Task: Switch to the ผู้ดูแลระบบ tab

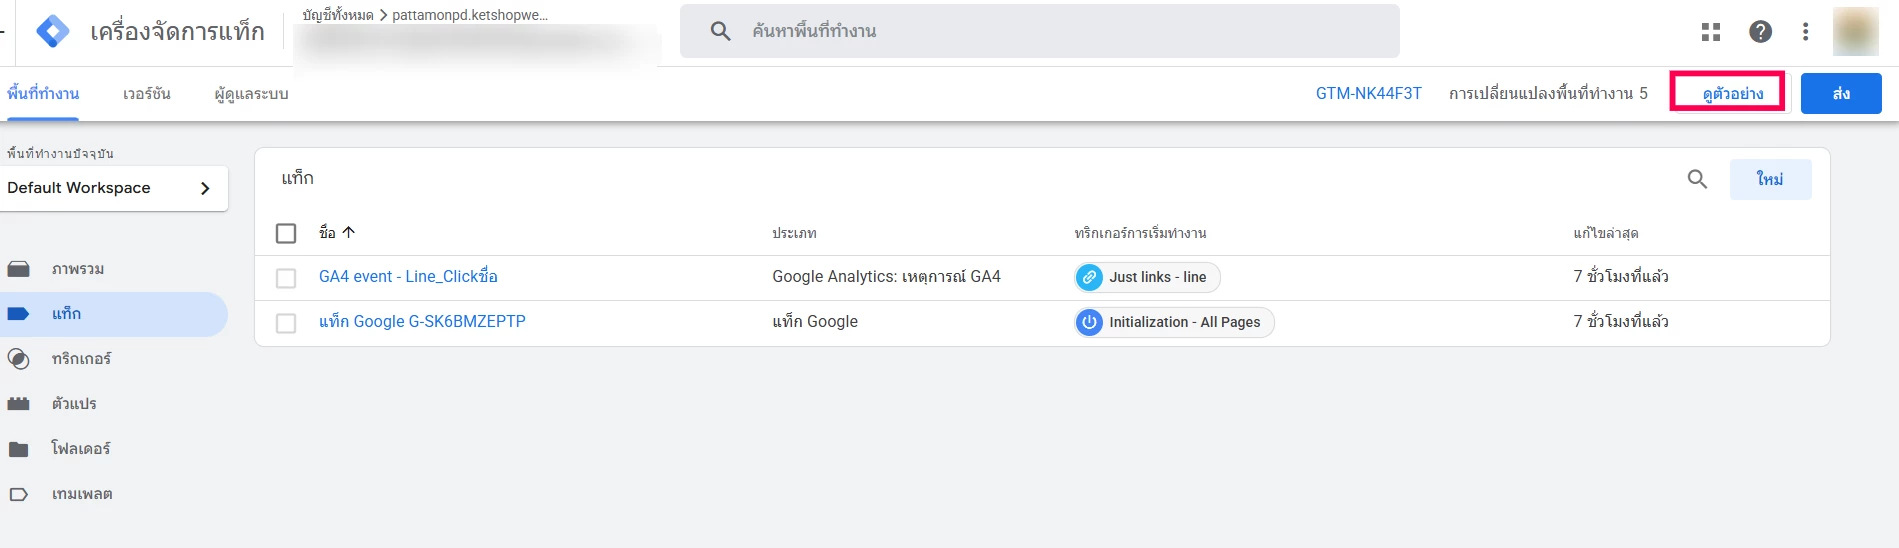Action: click(251, 94)
